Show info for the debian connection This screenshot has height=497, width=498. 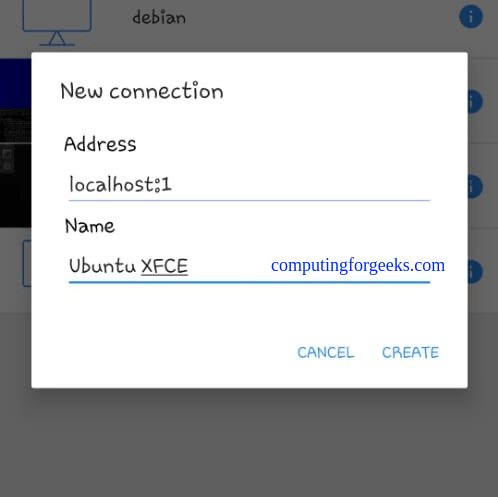click(471, 16)
